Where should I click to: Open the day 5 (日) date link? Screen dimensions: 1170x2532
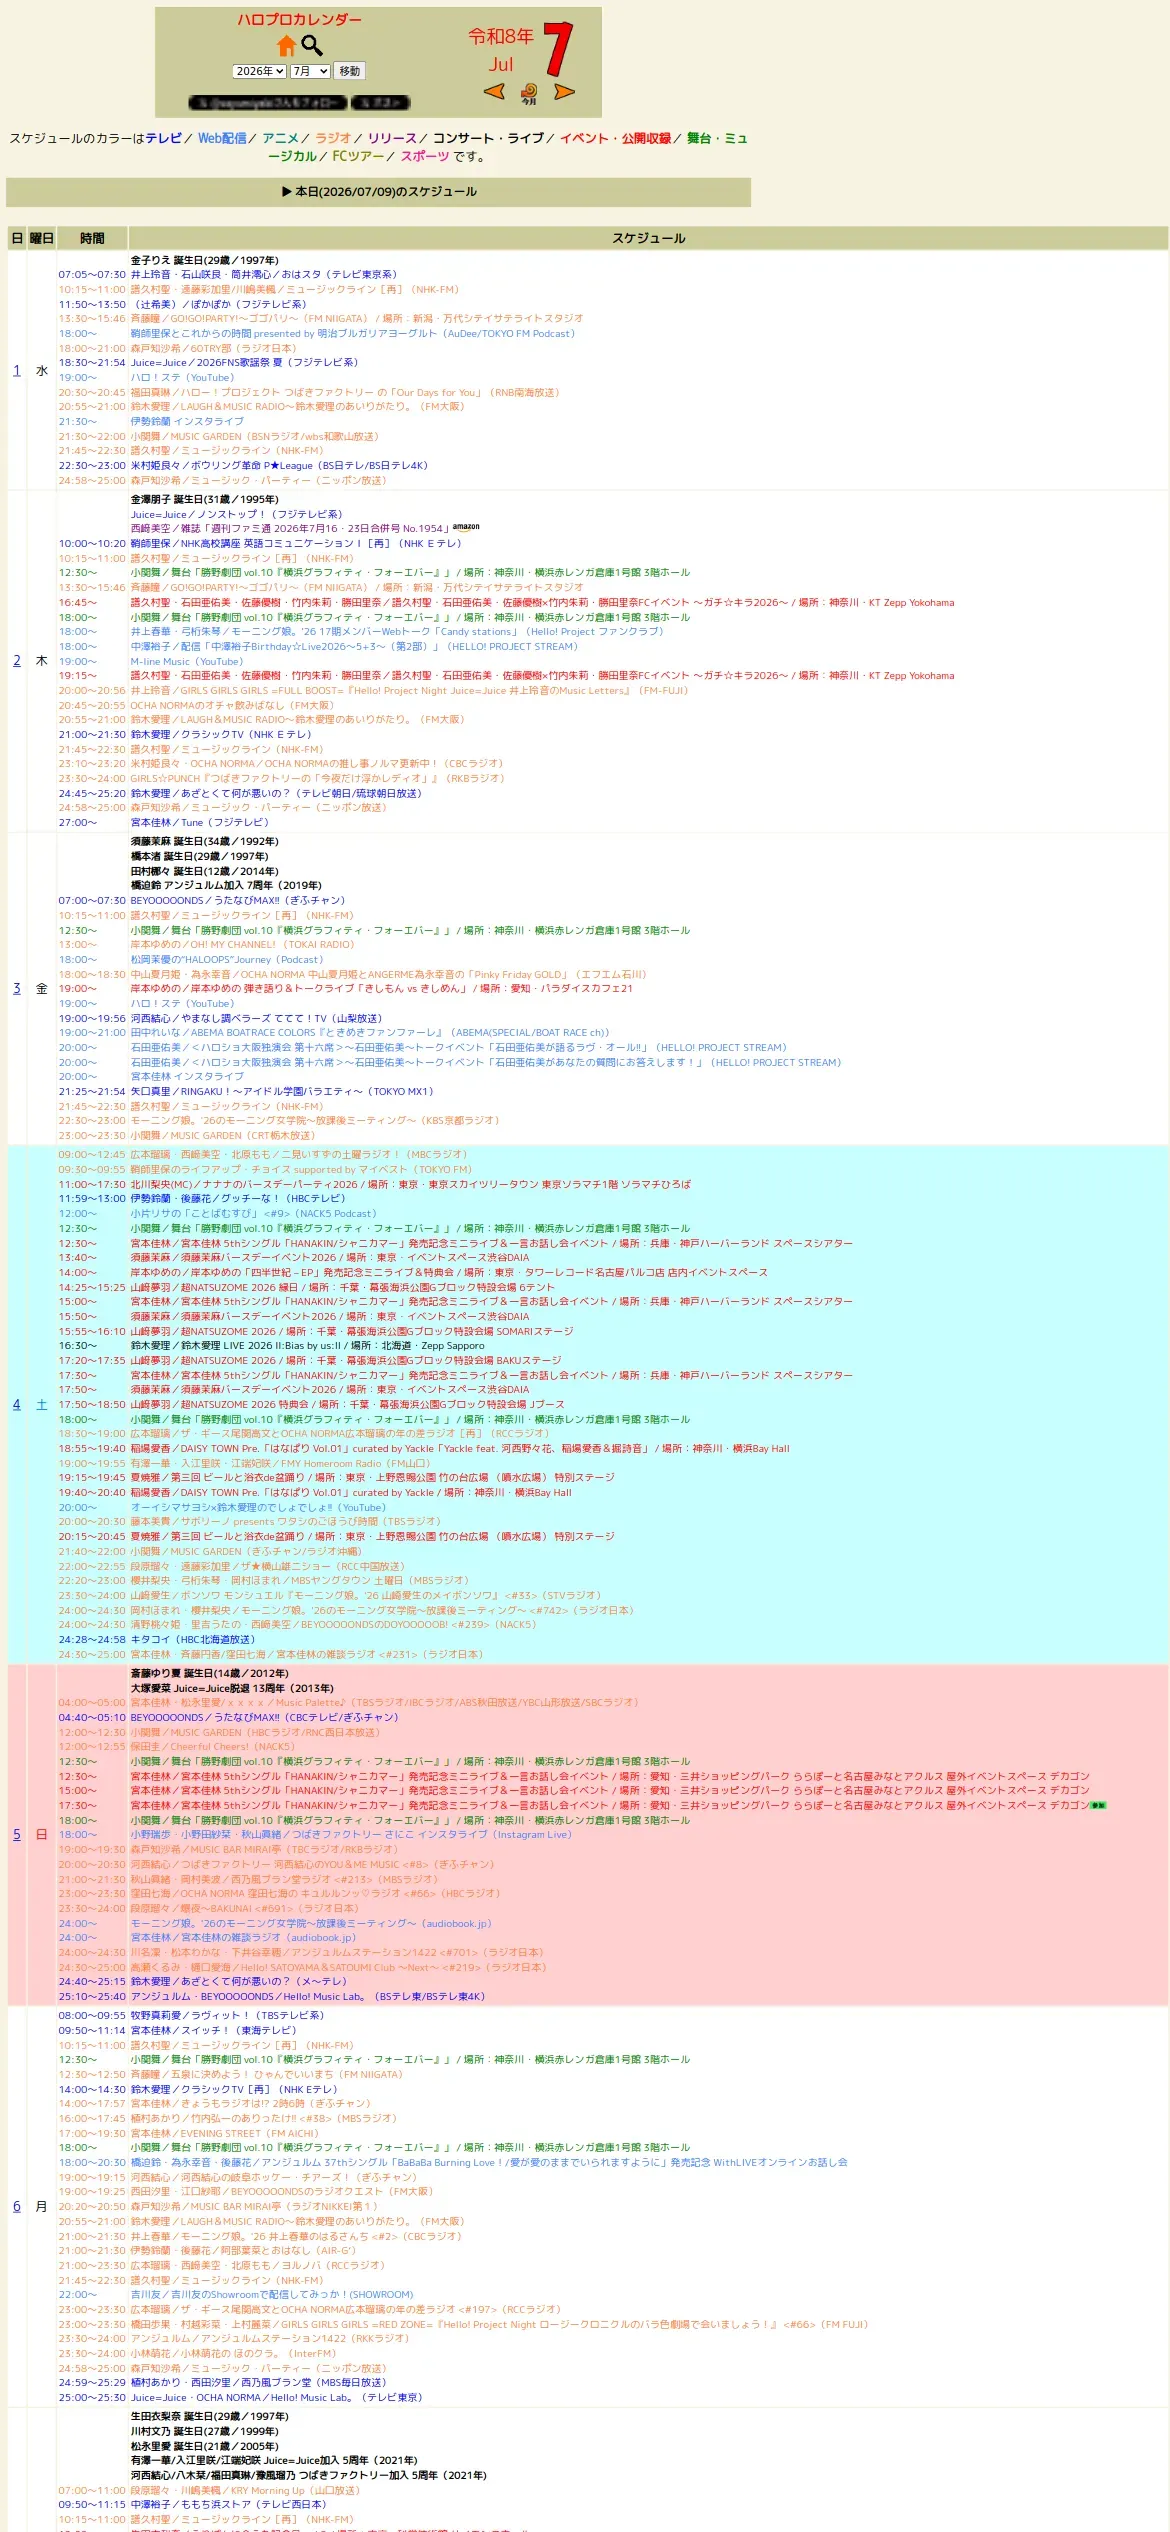pos(16,1835)
